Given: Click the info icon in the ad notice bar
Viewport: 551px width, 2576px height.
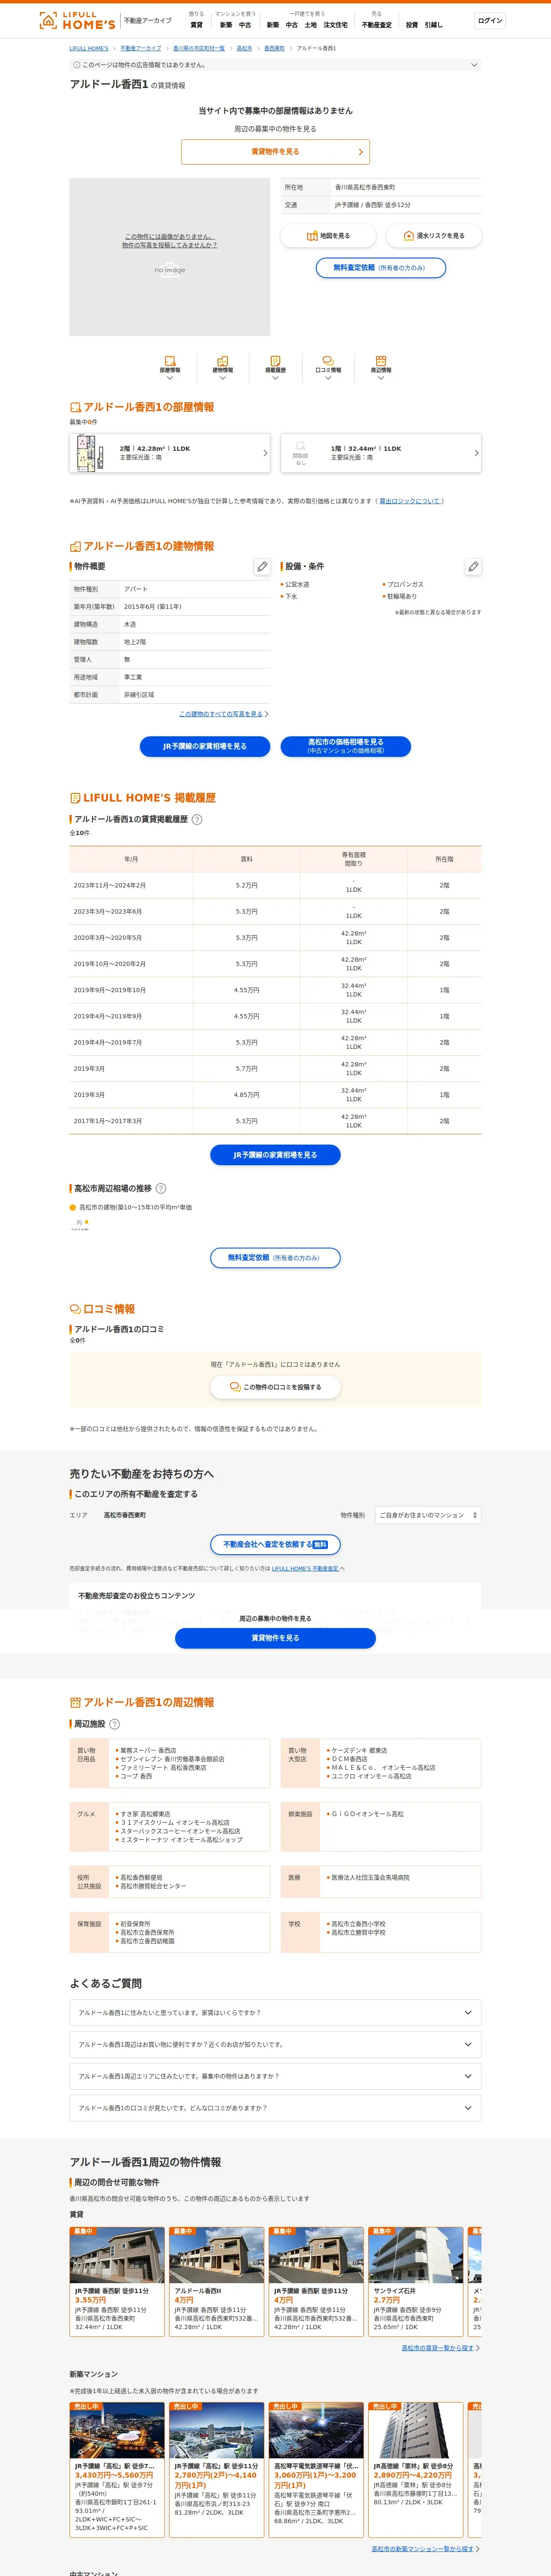Looking at the screenshot, I should click(x=76, y=65).
